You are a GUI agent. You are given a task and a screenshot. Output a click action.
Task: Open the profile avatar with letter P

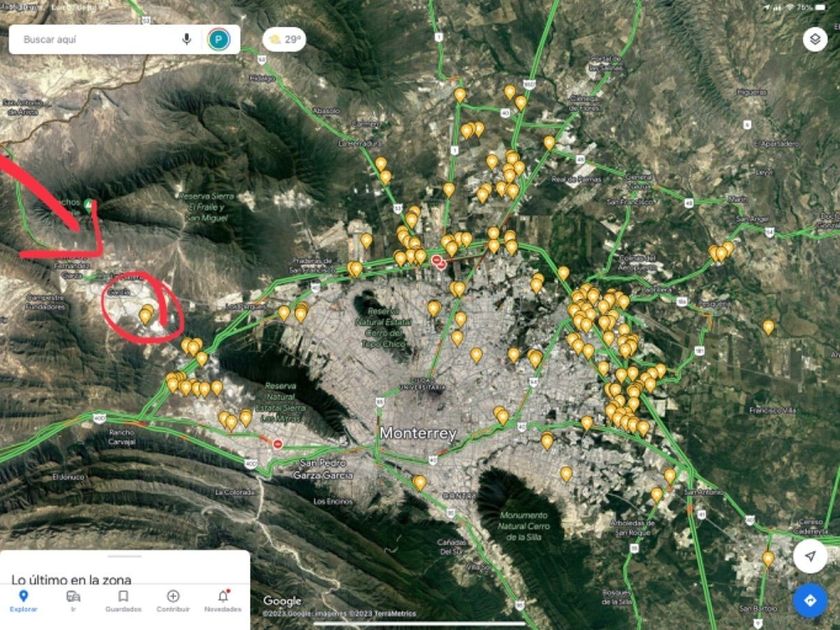tap(219, 40)
